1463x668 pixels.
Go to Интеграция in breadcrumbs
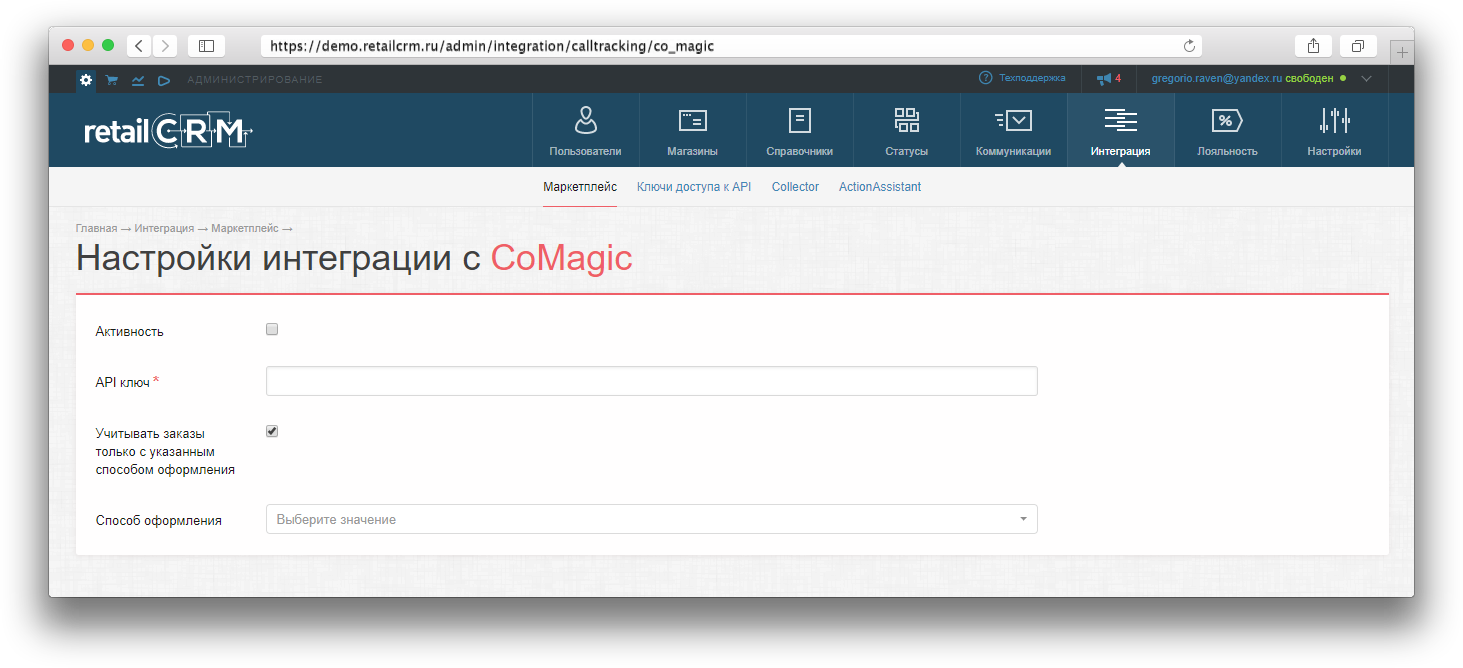point(164,229)
